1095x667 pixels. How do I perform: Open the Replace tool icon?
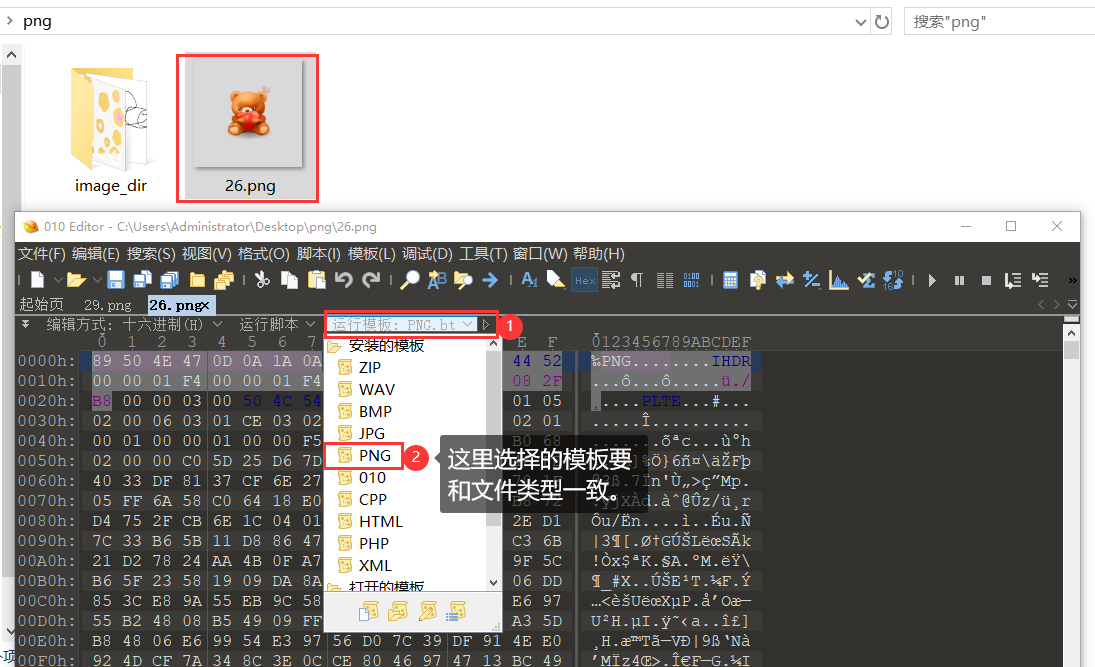click(436, 280)
